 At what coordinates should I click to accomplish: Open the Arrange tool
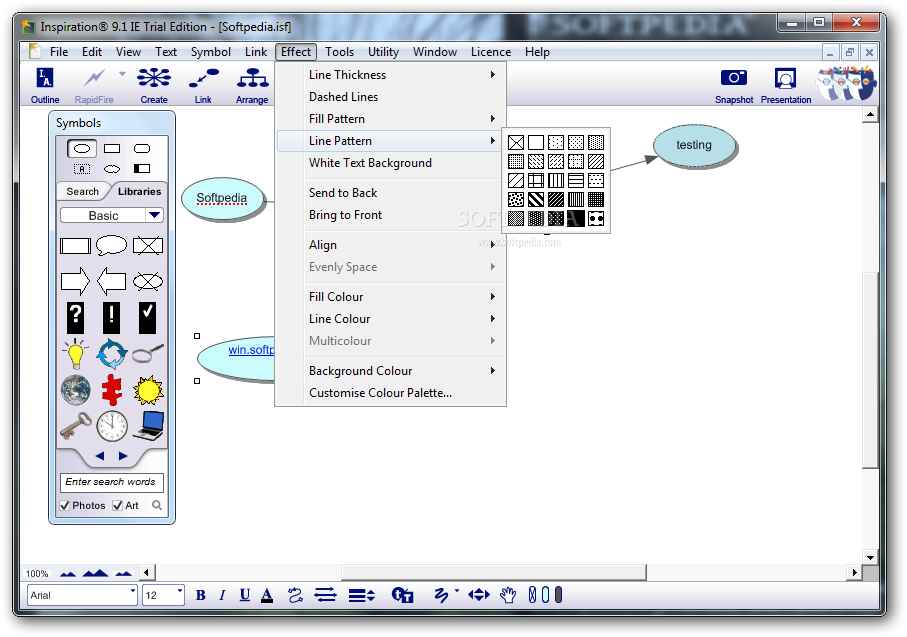tap(252, 84)
